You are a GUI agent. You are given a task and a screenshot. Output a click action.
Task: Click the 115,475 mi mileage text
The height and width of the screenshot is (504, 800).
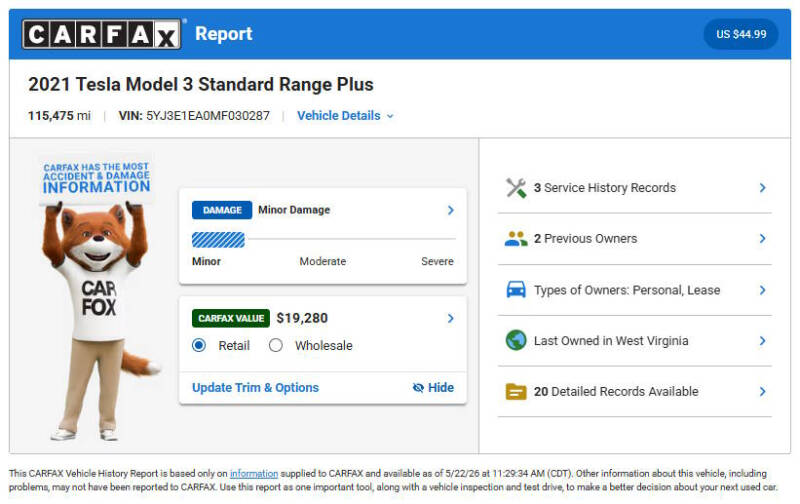click(x=59, y=116)
